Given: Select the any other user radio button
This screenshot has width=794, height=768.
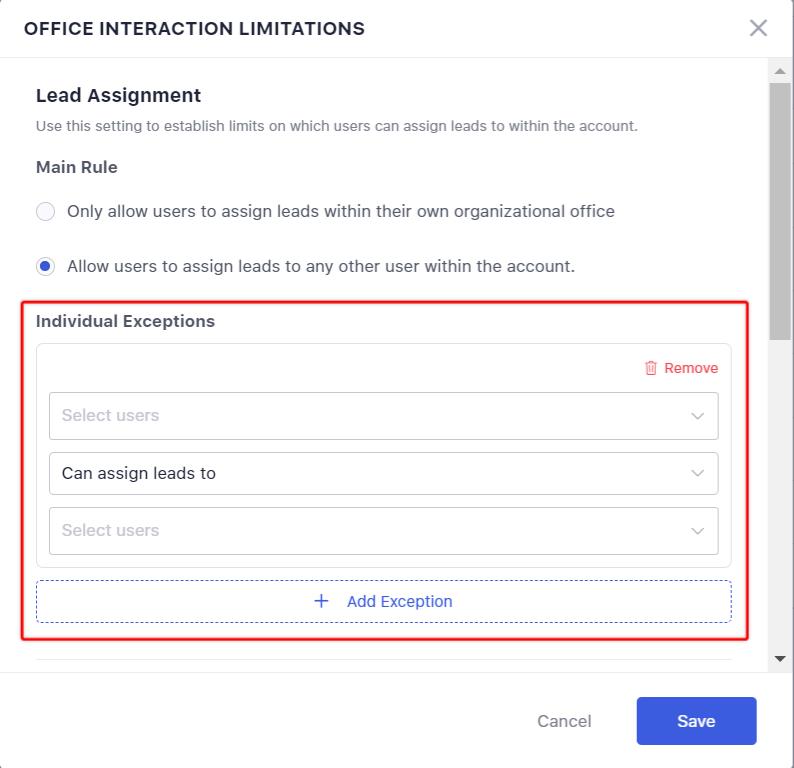Looking at the screenshot, I should tap(45, 267).
